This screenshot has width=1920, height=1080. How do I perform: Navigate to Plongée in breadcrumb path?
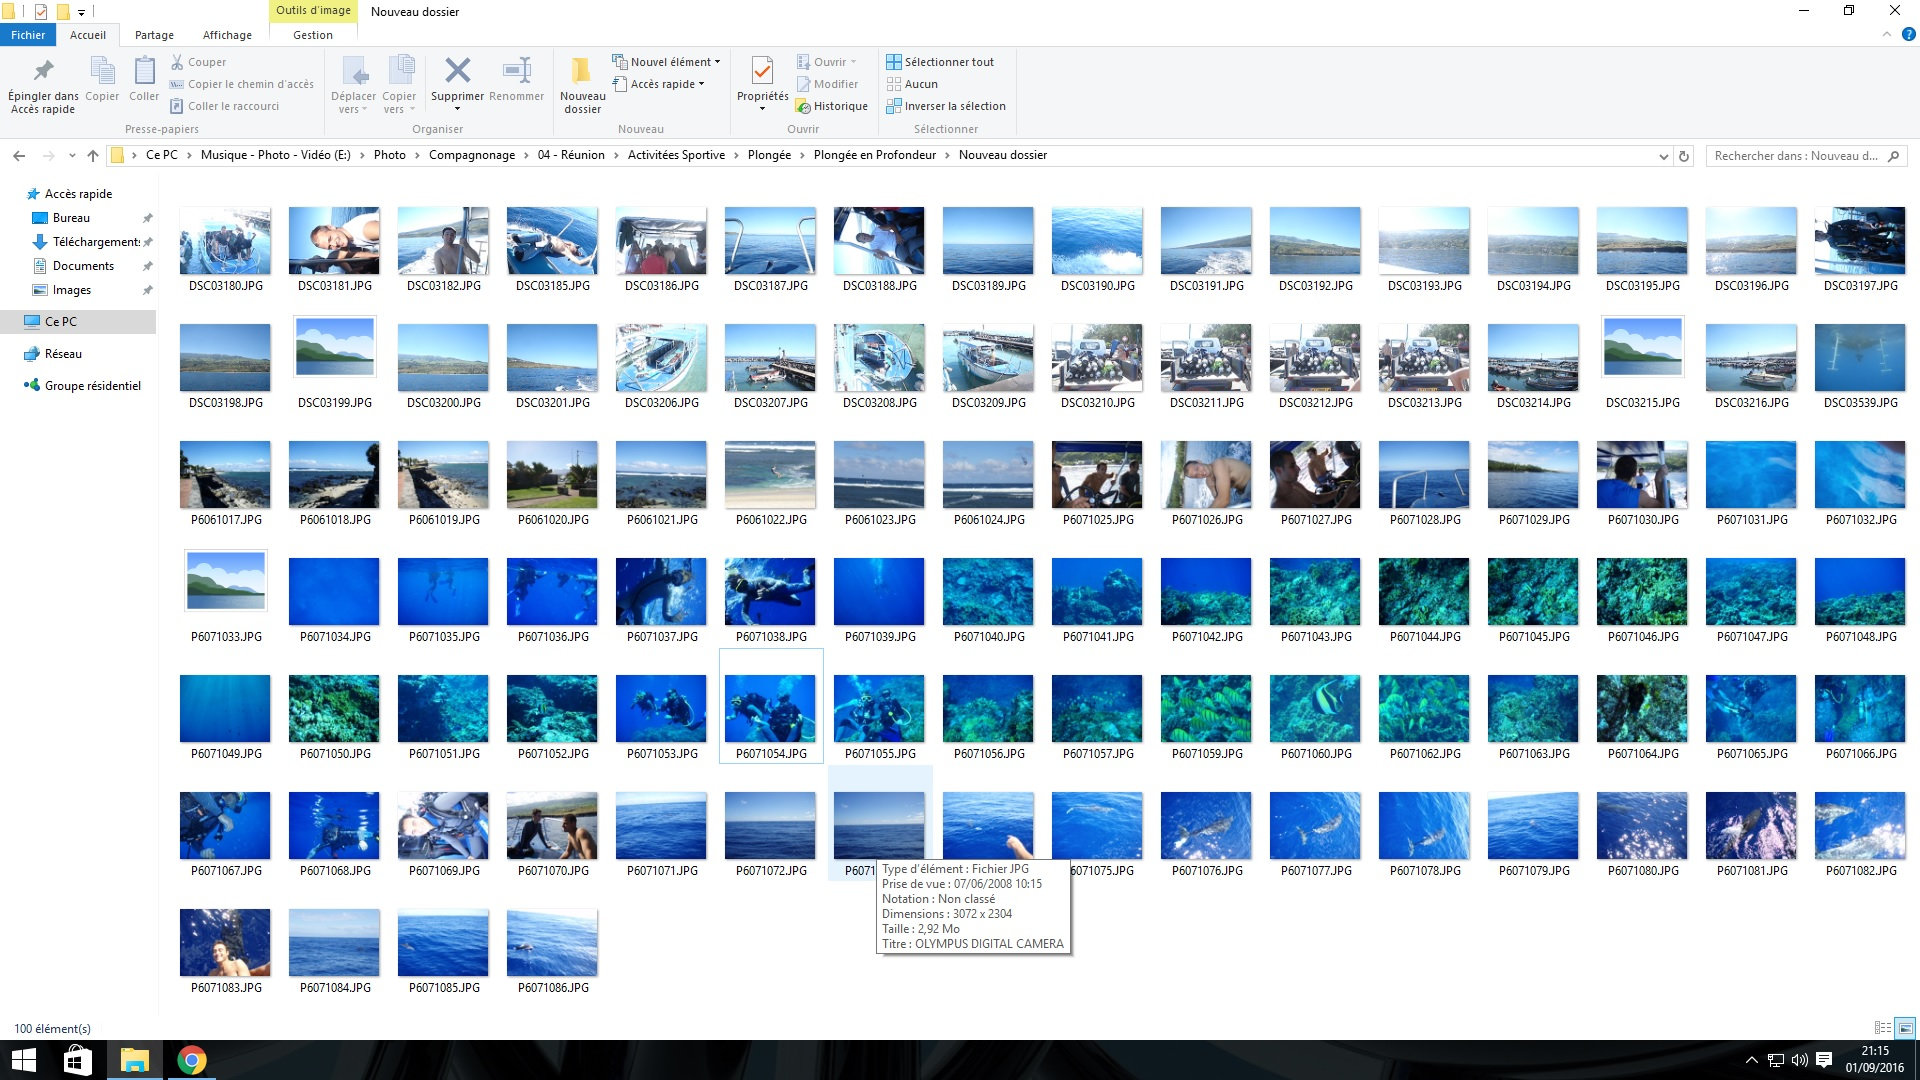click(768, 155)
